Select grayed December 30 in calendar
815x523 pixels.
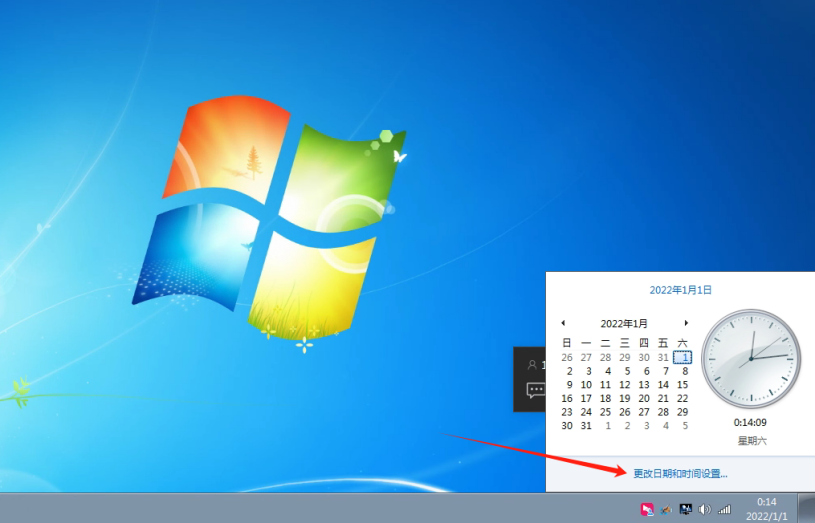coord(644,358)
